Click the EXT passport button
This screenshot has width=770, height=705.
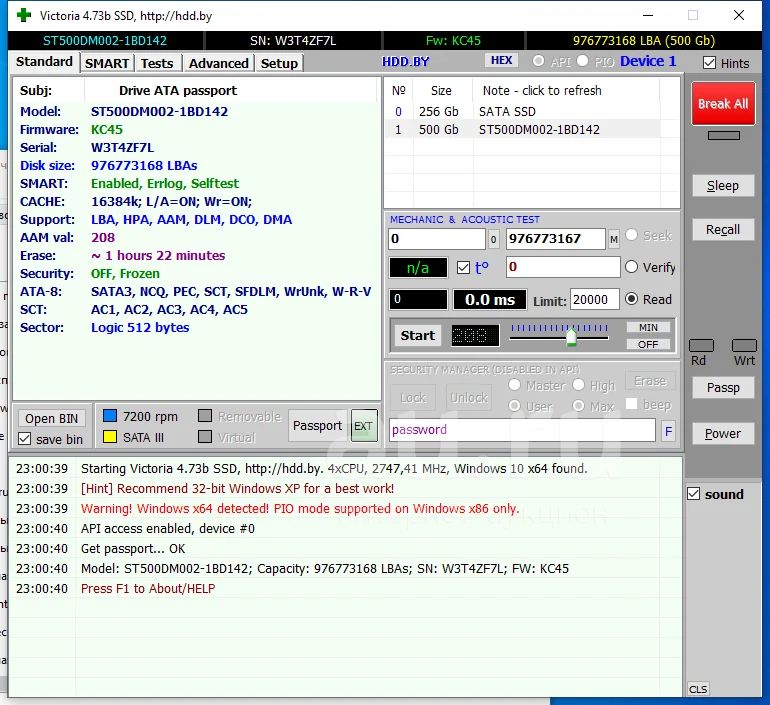364,426
